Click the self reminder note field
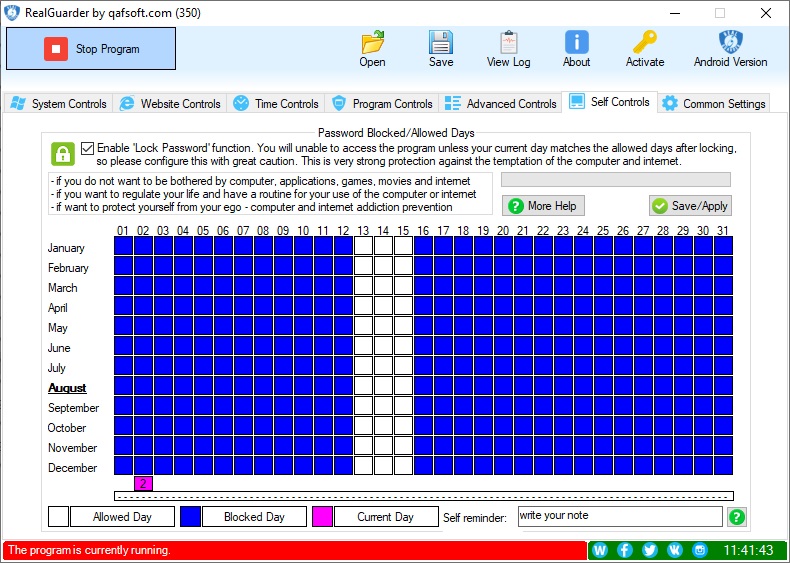Image resolution: width=790 pixels, height=563 pixels. tap(619, 517)
